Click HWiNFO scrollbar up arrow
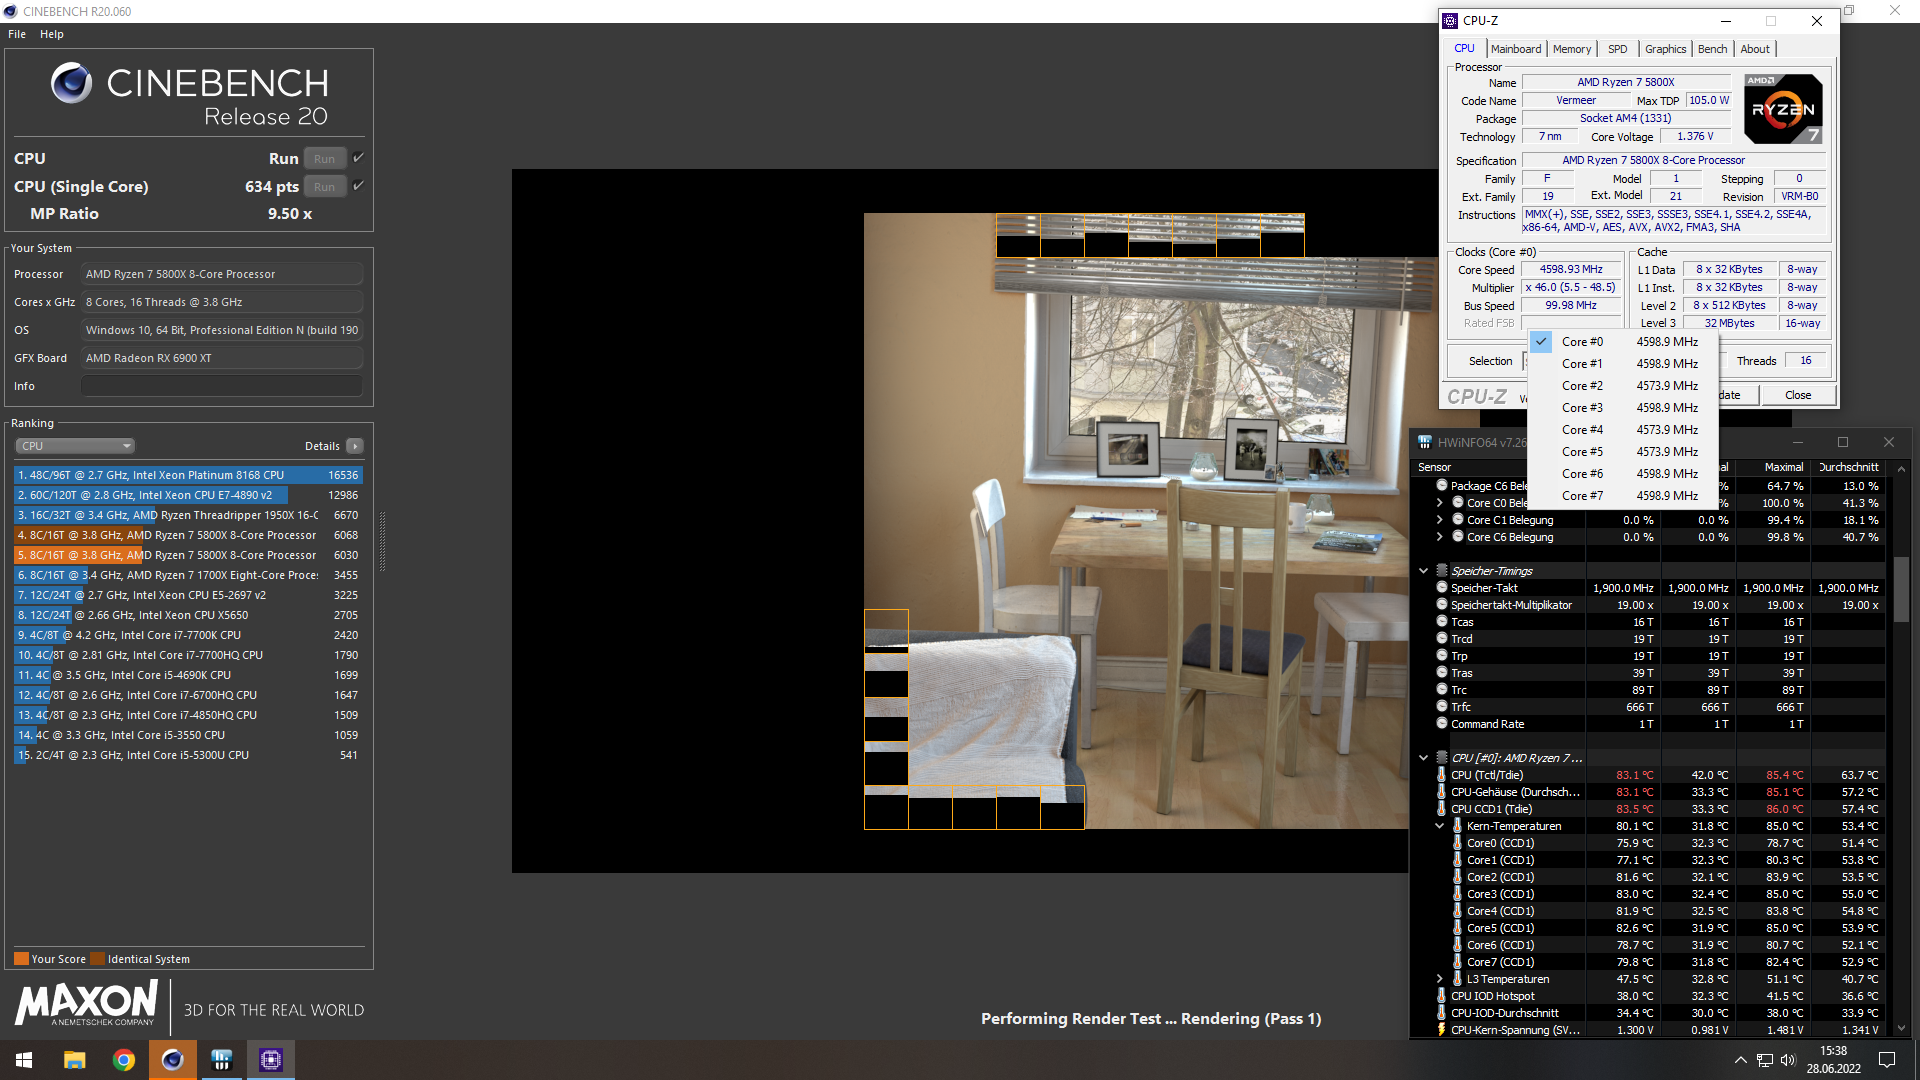 coord(1901,468)
